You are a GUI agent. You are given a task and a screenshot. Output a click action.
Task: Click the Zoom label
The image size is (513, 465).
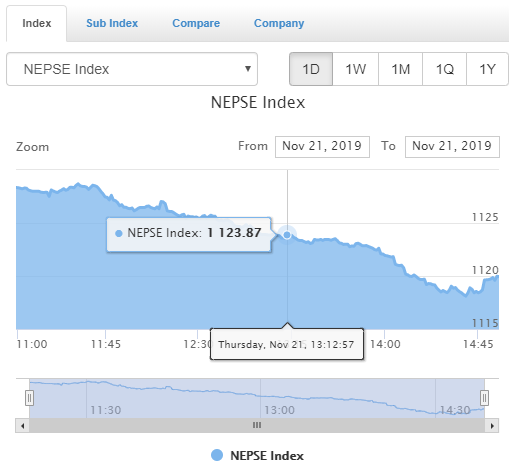[x=33, y=147]
